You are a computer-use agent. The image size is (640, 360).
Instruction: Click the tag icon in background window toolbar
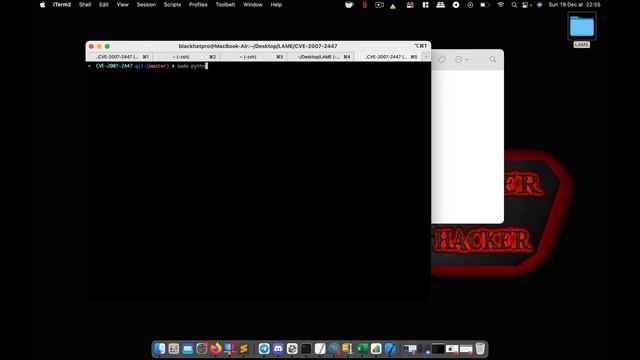[x=442, y=60]
